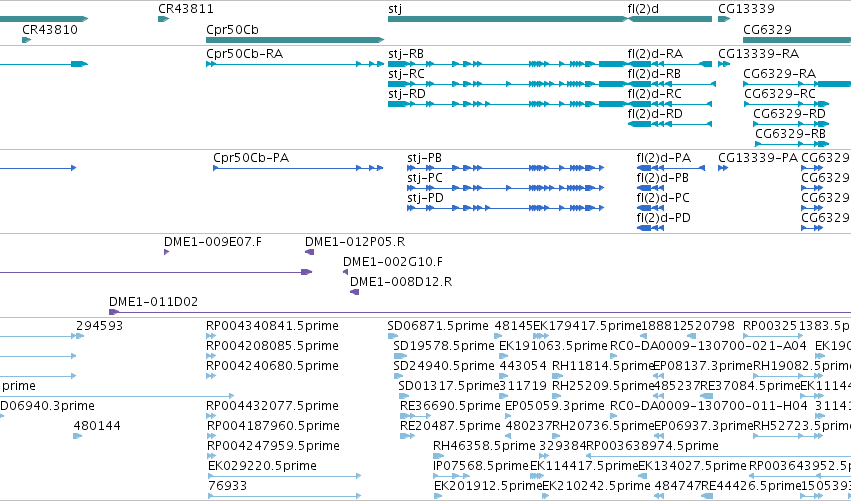Click the RH46358.5prime EST label
The width and height of the screenshot is (851, 501).
coord(484,446)
